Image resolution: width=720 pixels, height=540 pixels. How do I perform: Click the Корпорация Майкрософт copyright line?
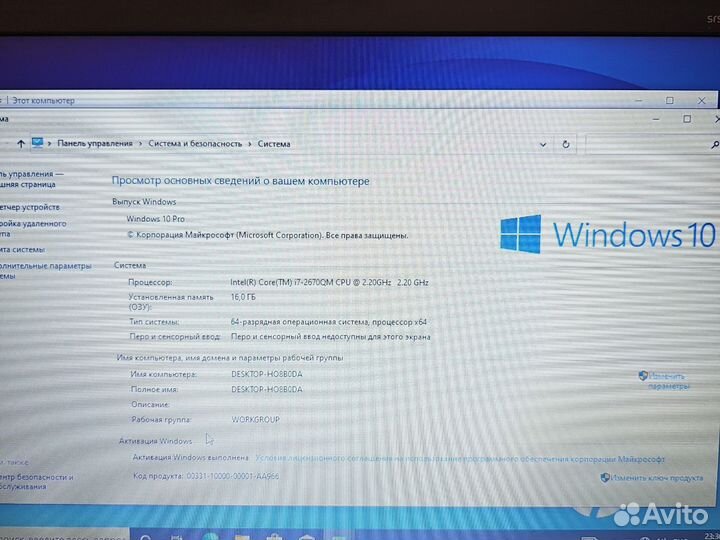pyautogui.click(x=267, y=235)
